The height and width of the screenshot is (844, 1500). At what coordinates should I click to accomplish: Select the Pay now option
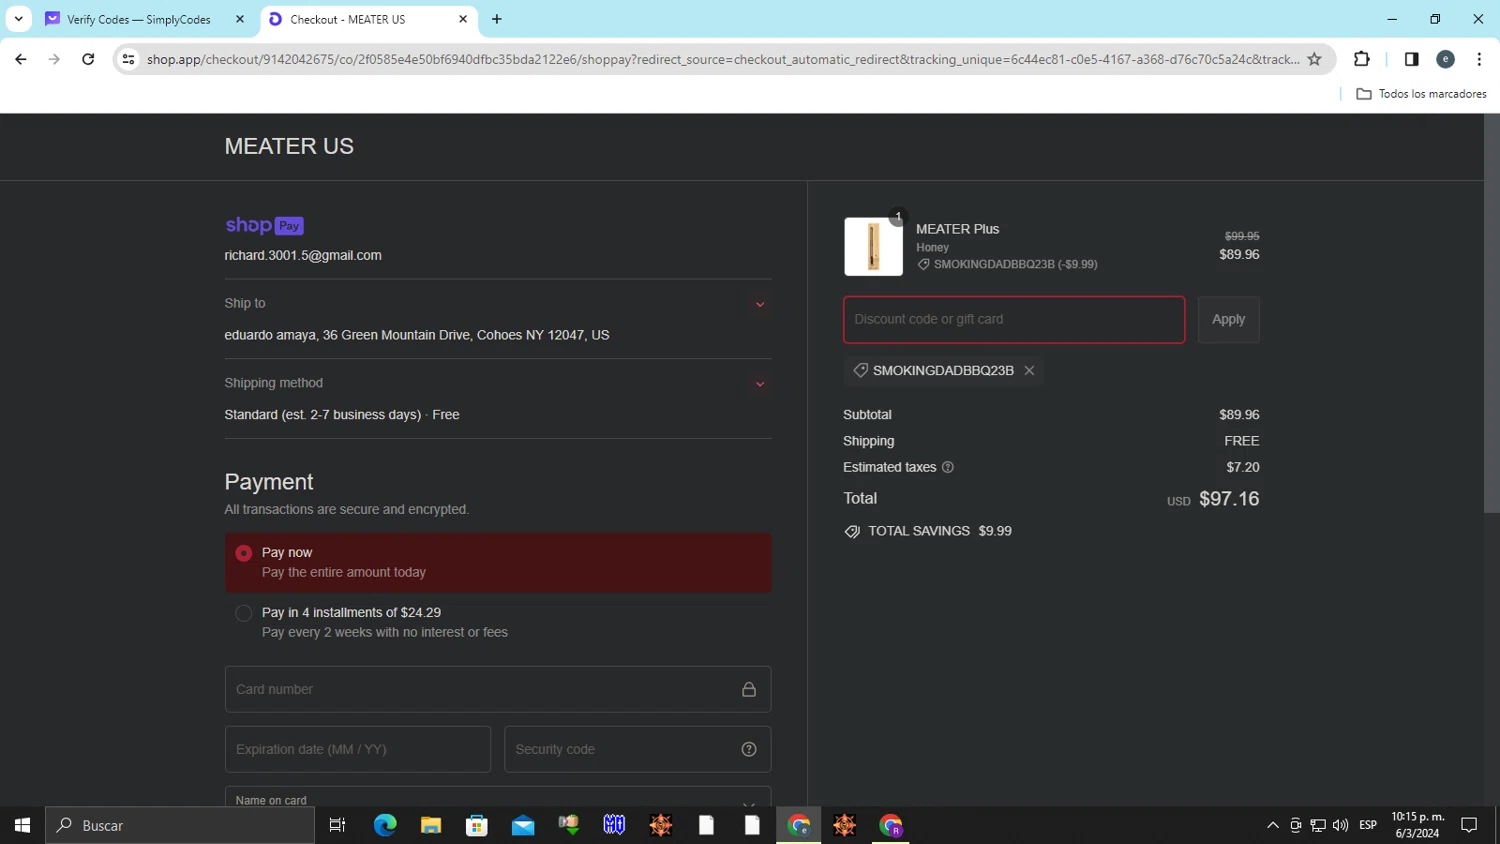[x=498, y=562]
